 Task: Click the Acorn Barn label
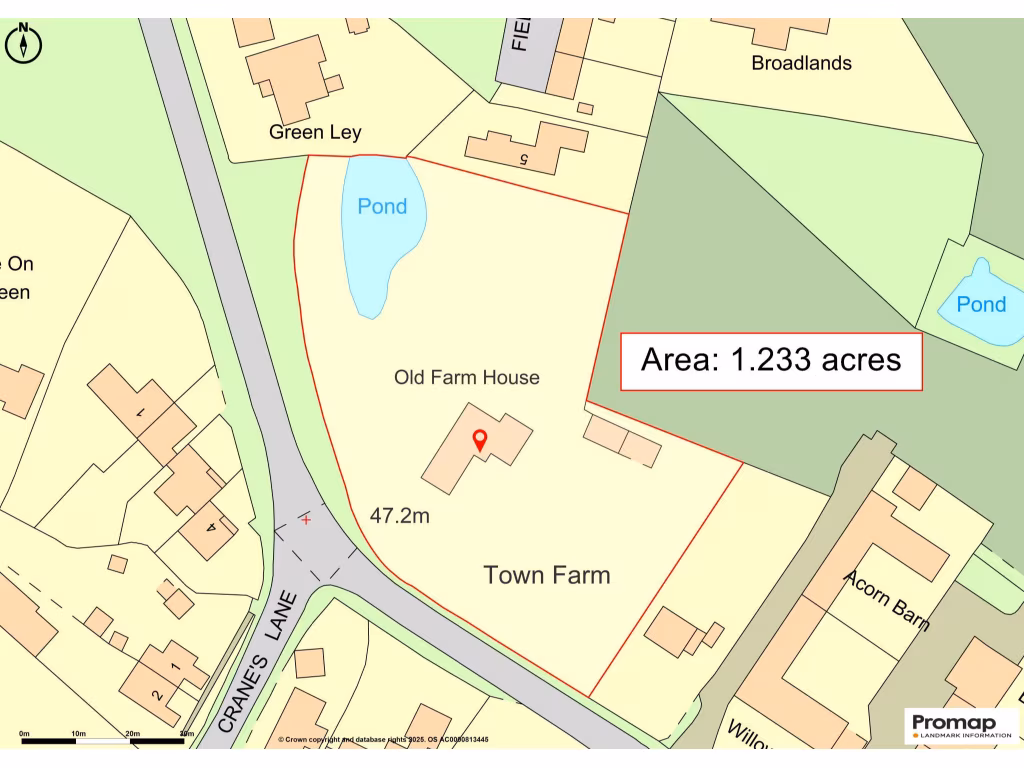(886, 600)
